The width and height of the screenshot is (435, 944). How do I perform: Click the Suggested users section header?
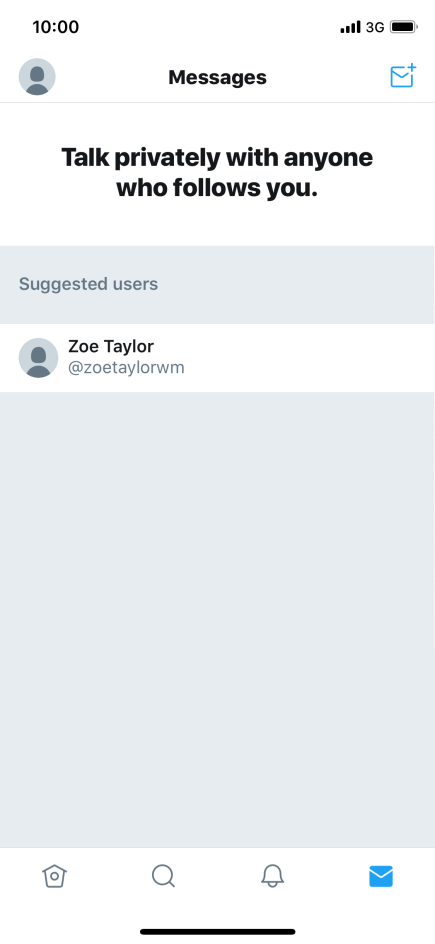pyautogui.click(x=88, y=284)
